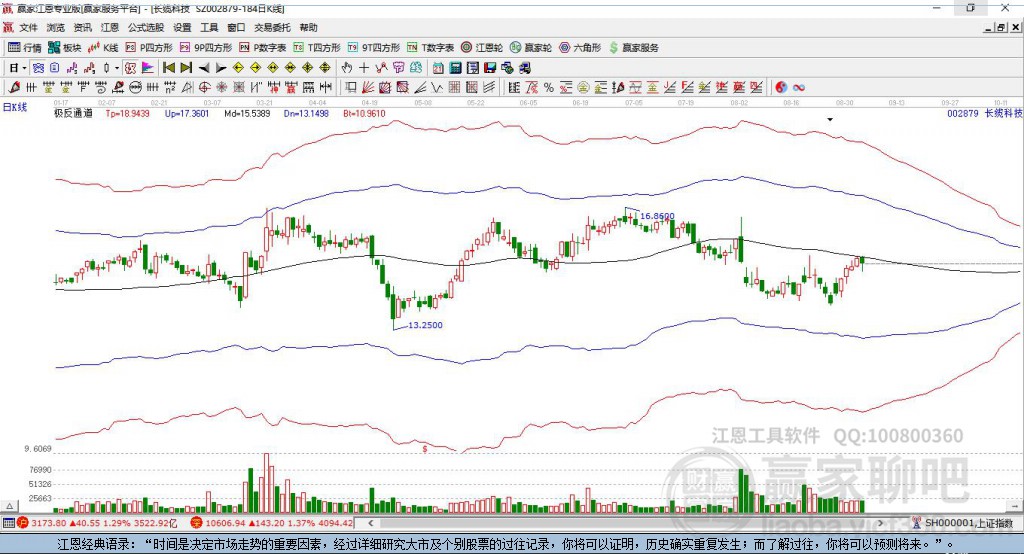
Task: Open the T四方形 tool
Action: [x=317, y=48]
